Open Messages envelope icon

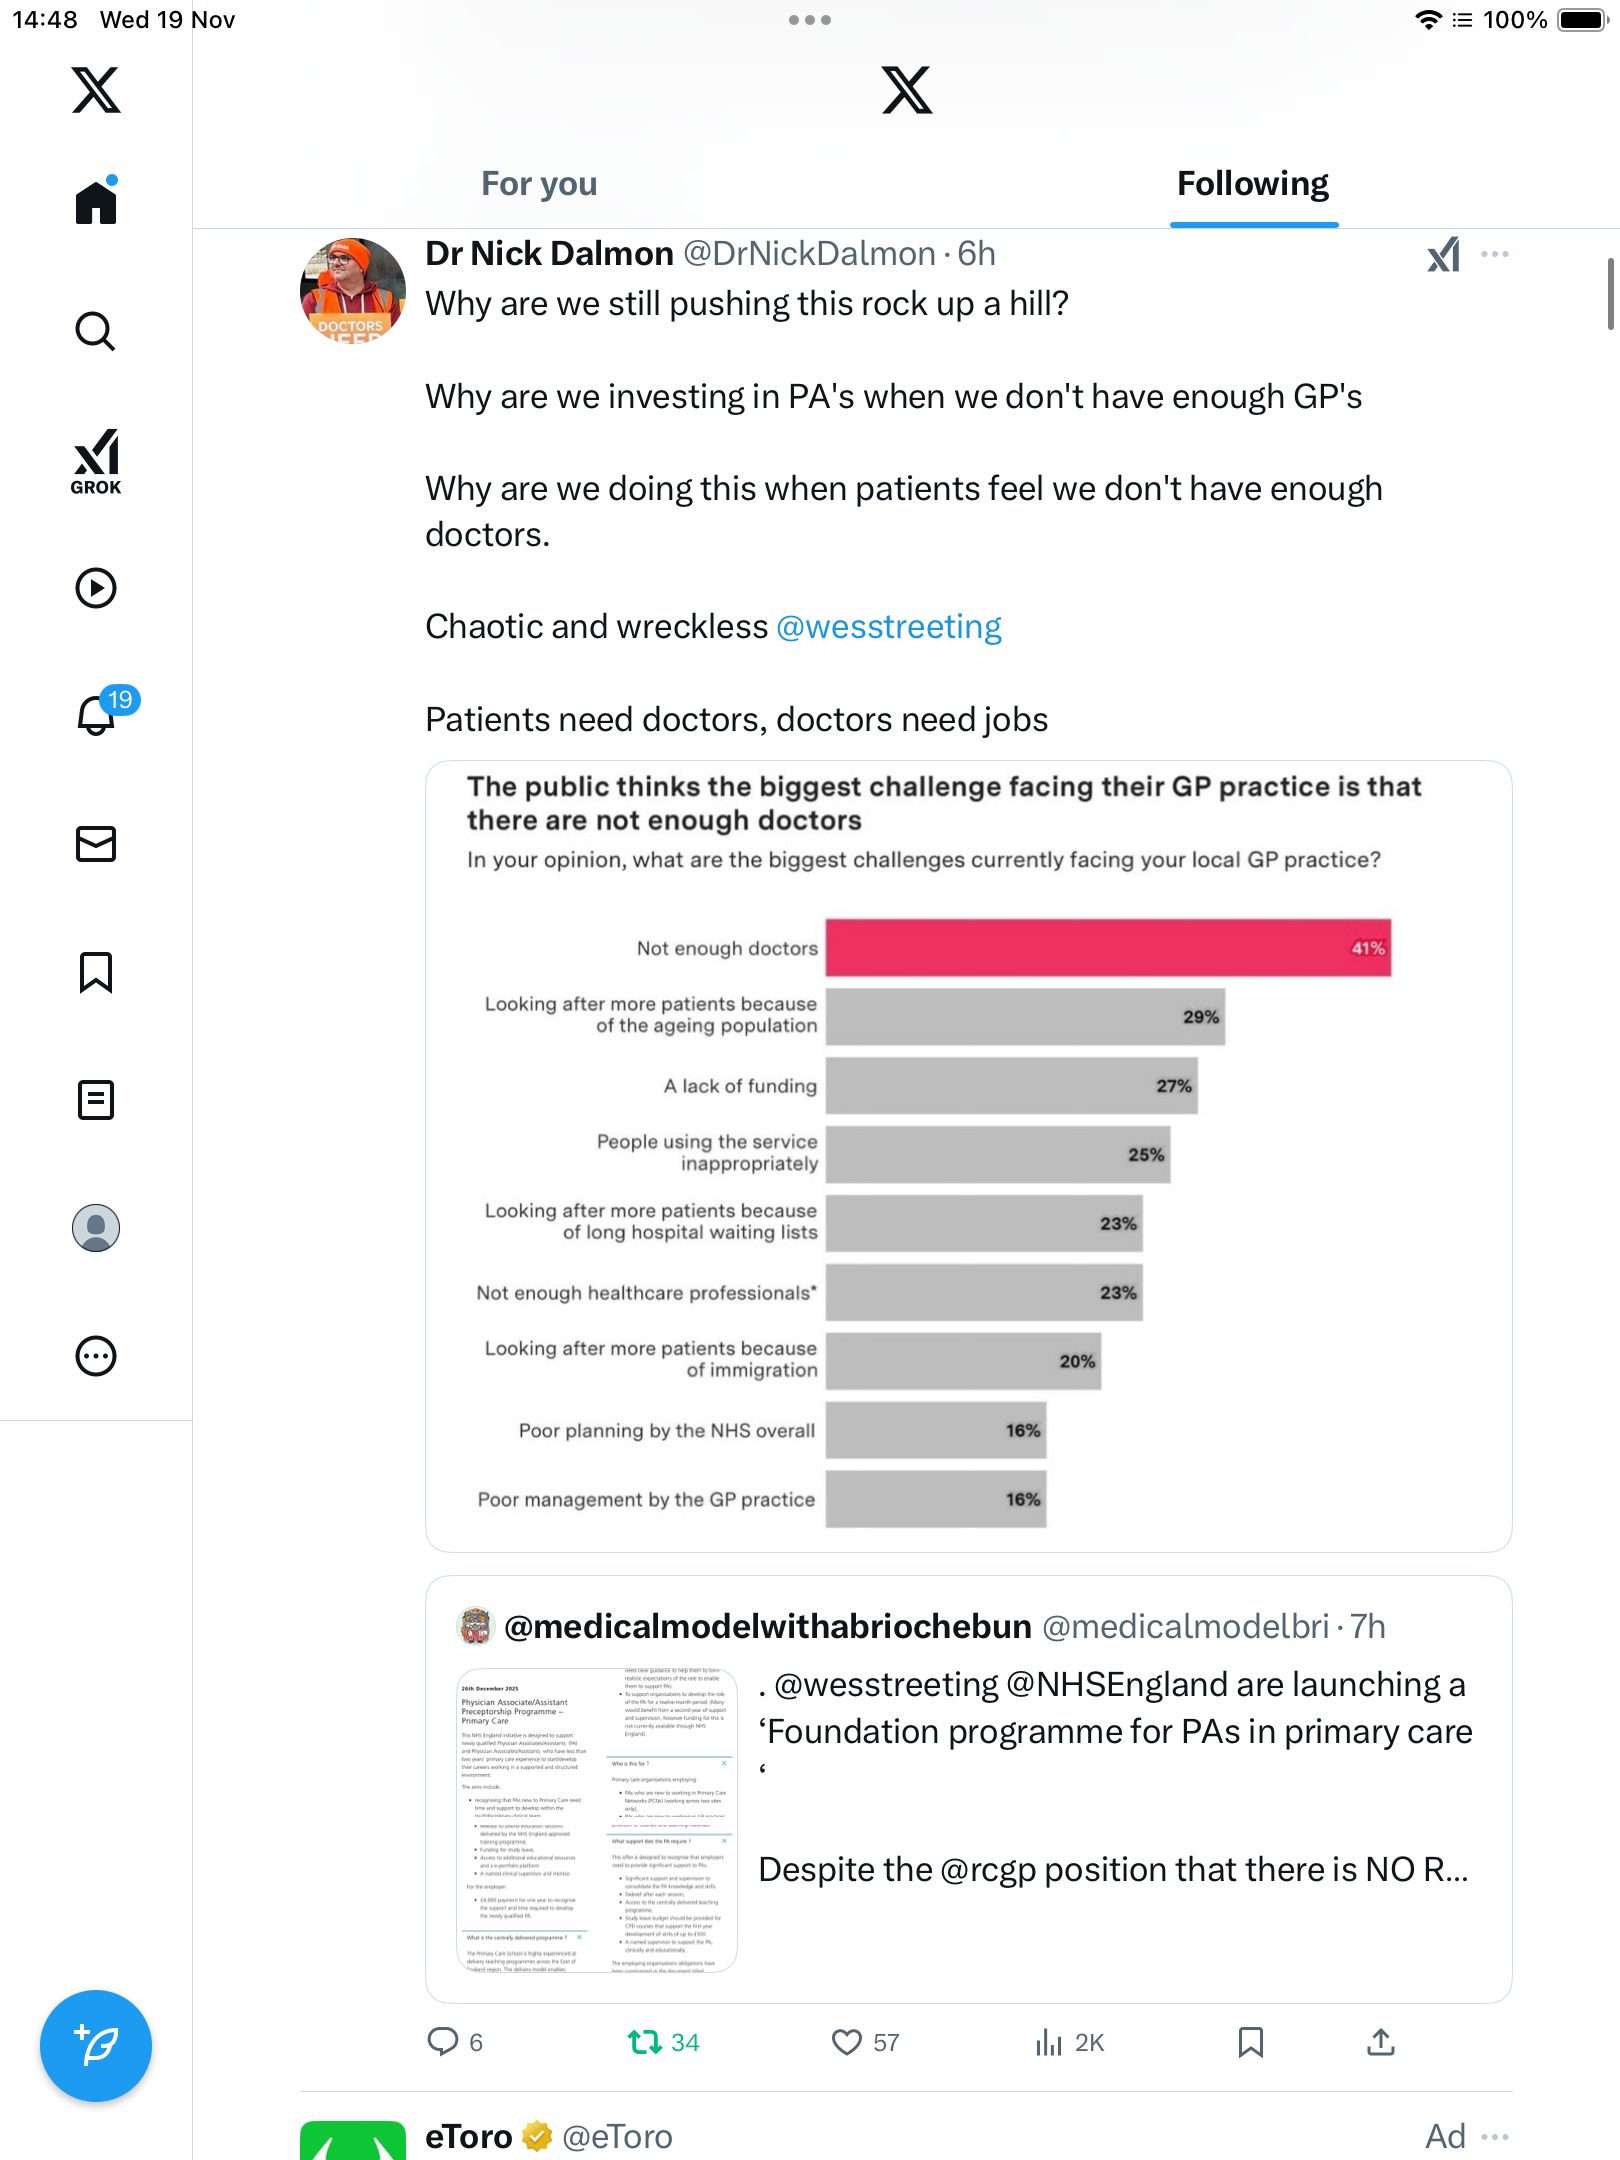tap(96, 844)
